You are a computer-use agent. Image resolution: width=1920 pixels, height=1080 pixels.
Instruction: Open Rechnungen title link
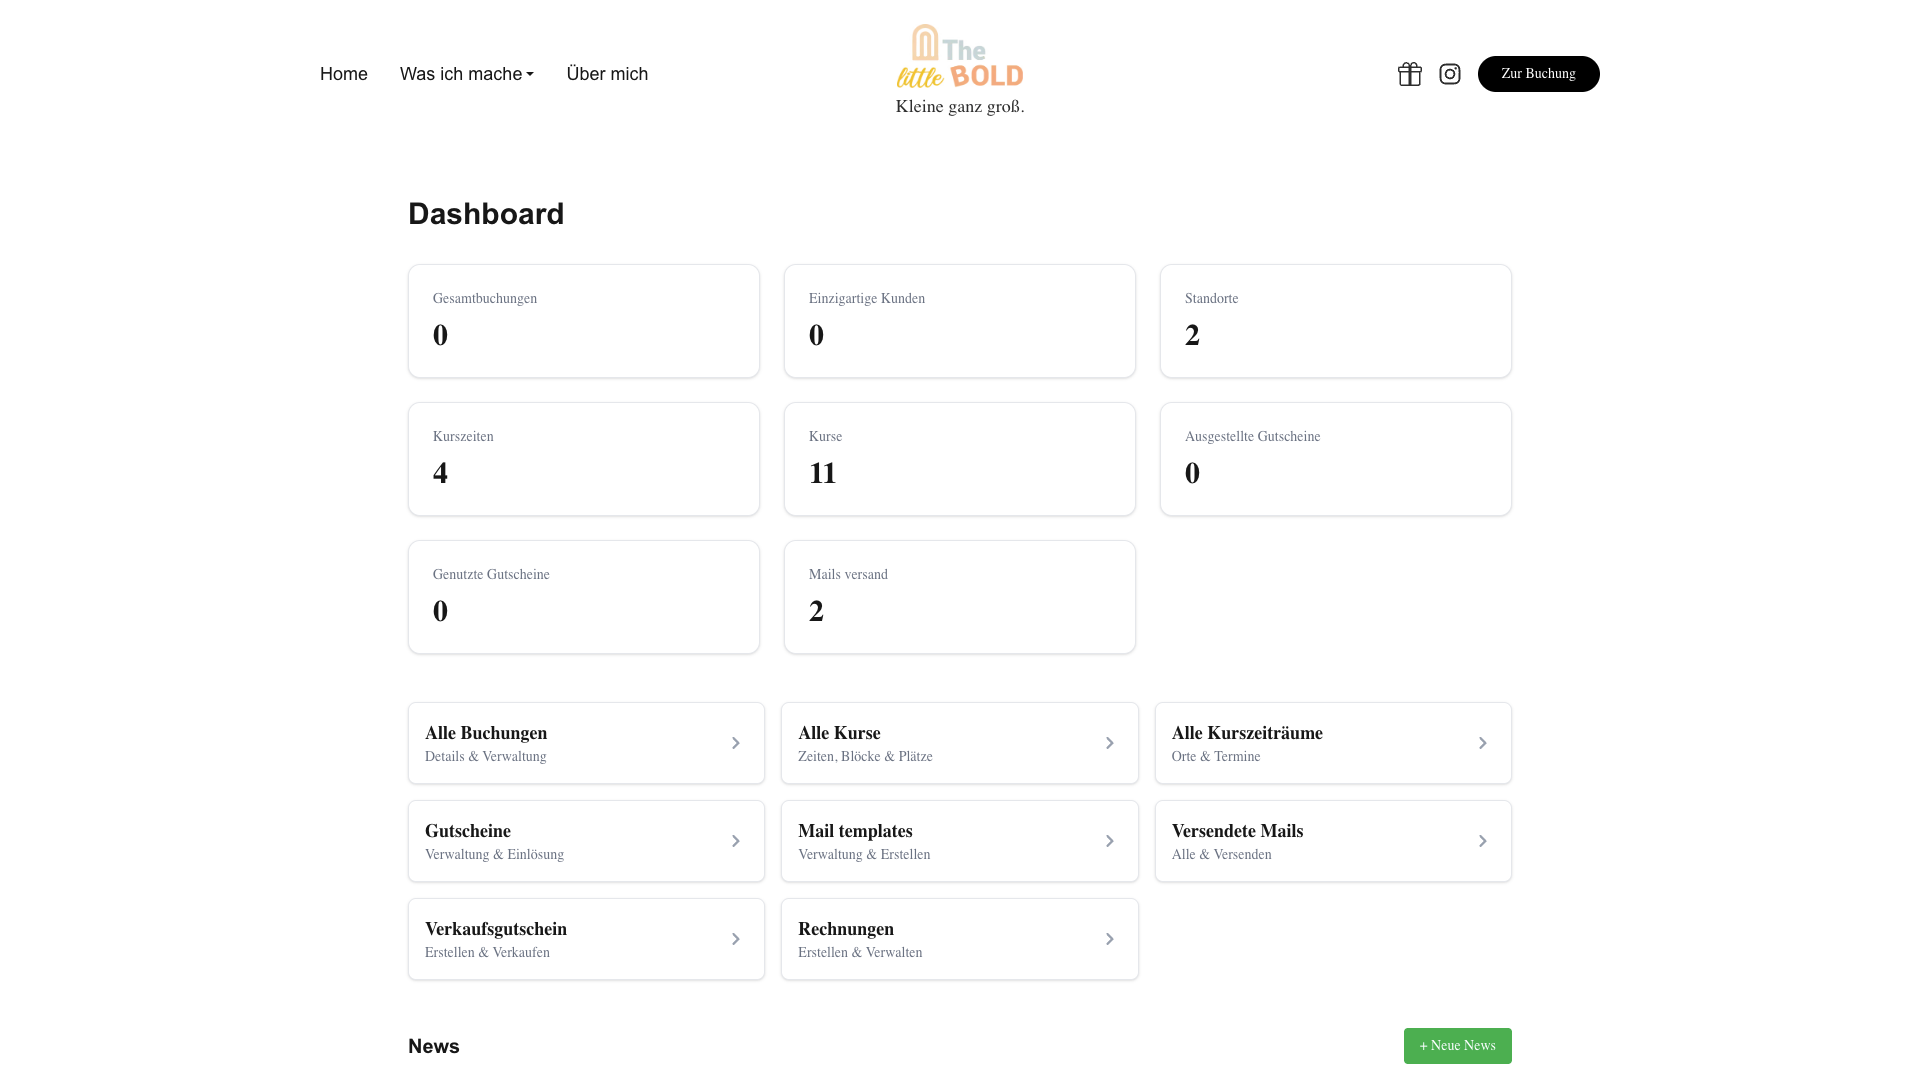(846, 929)
